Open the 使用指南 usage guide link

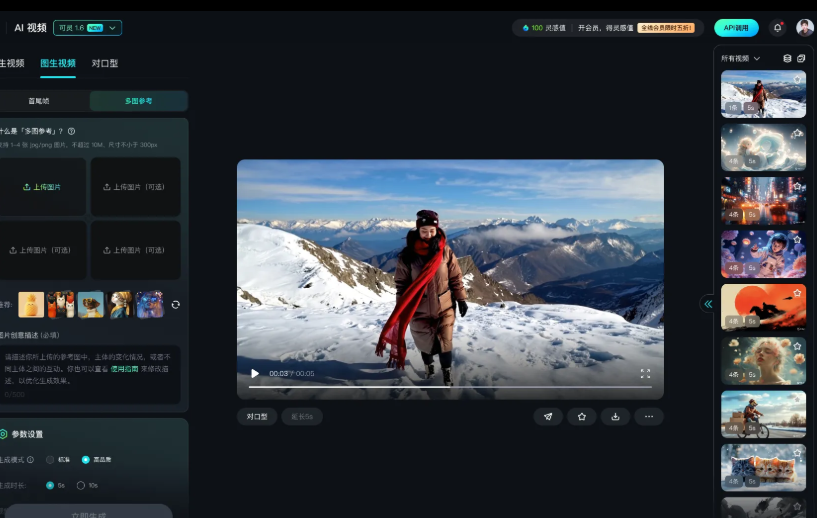point(124,369)
